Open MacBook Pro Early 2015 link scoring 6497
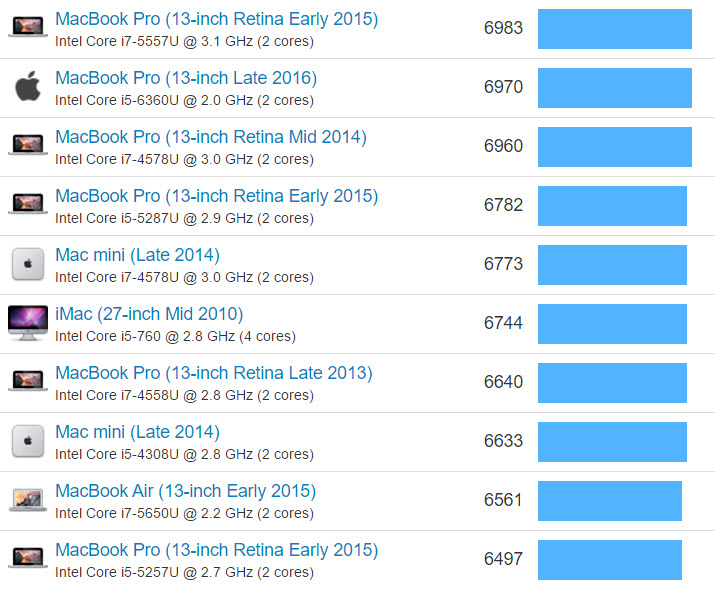715x589 pixels. pos(217,550)
